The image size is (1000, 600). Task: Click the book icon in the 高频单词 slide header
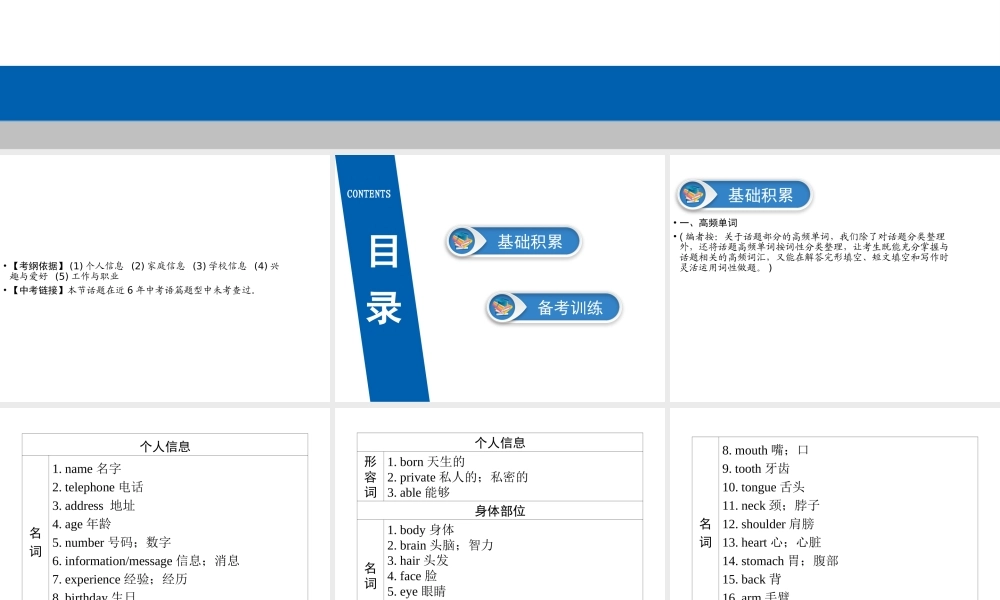[693, 194]
